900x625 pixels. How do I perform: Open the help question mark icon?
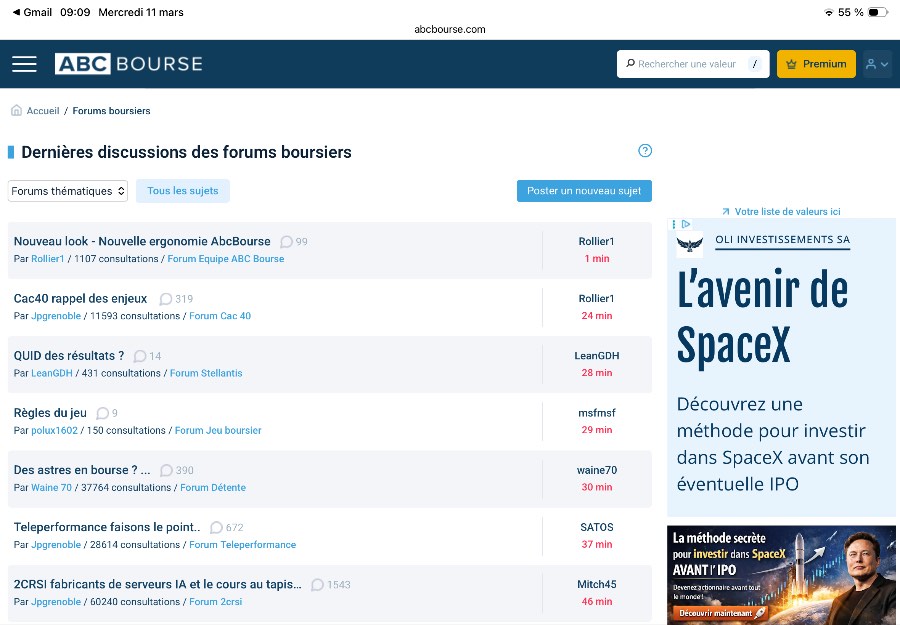[x=645, y=151]
